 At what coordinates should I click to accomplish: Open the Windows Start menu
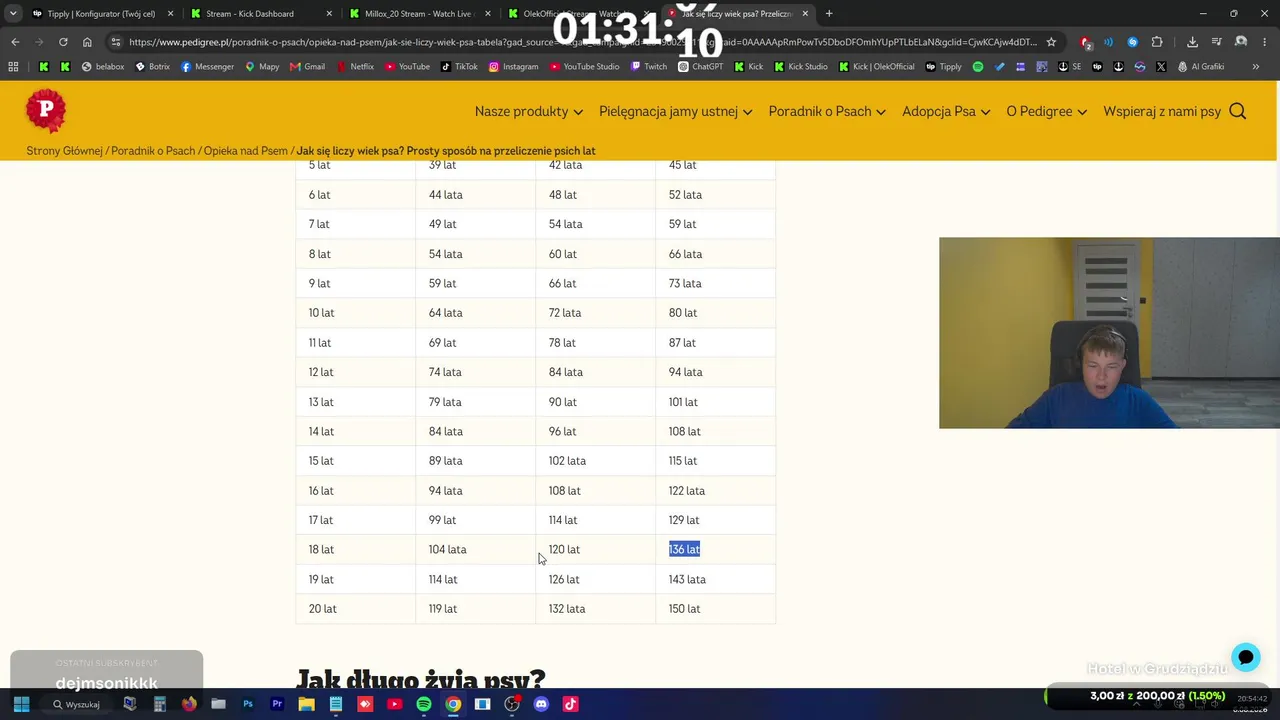[x=21, y=704]
